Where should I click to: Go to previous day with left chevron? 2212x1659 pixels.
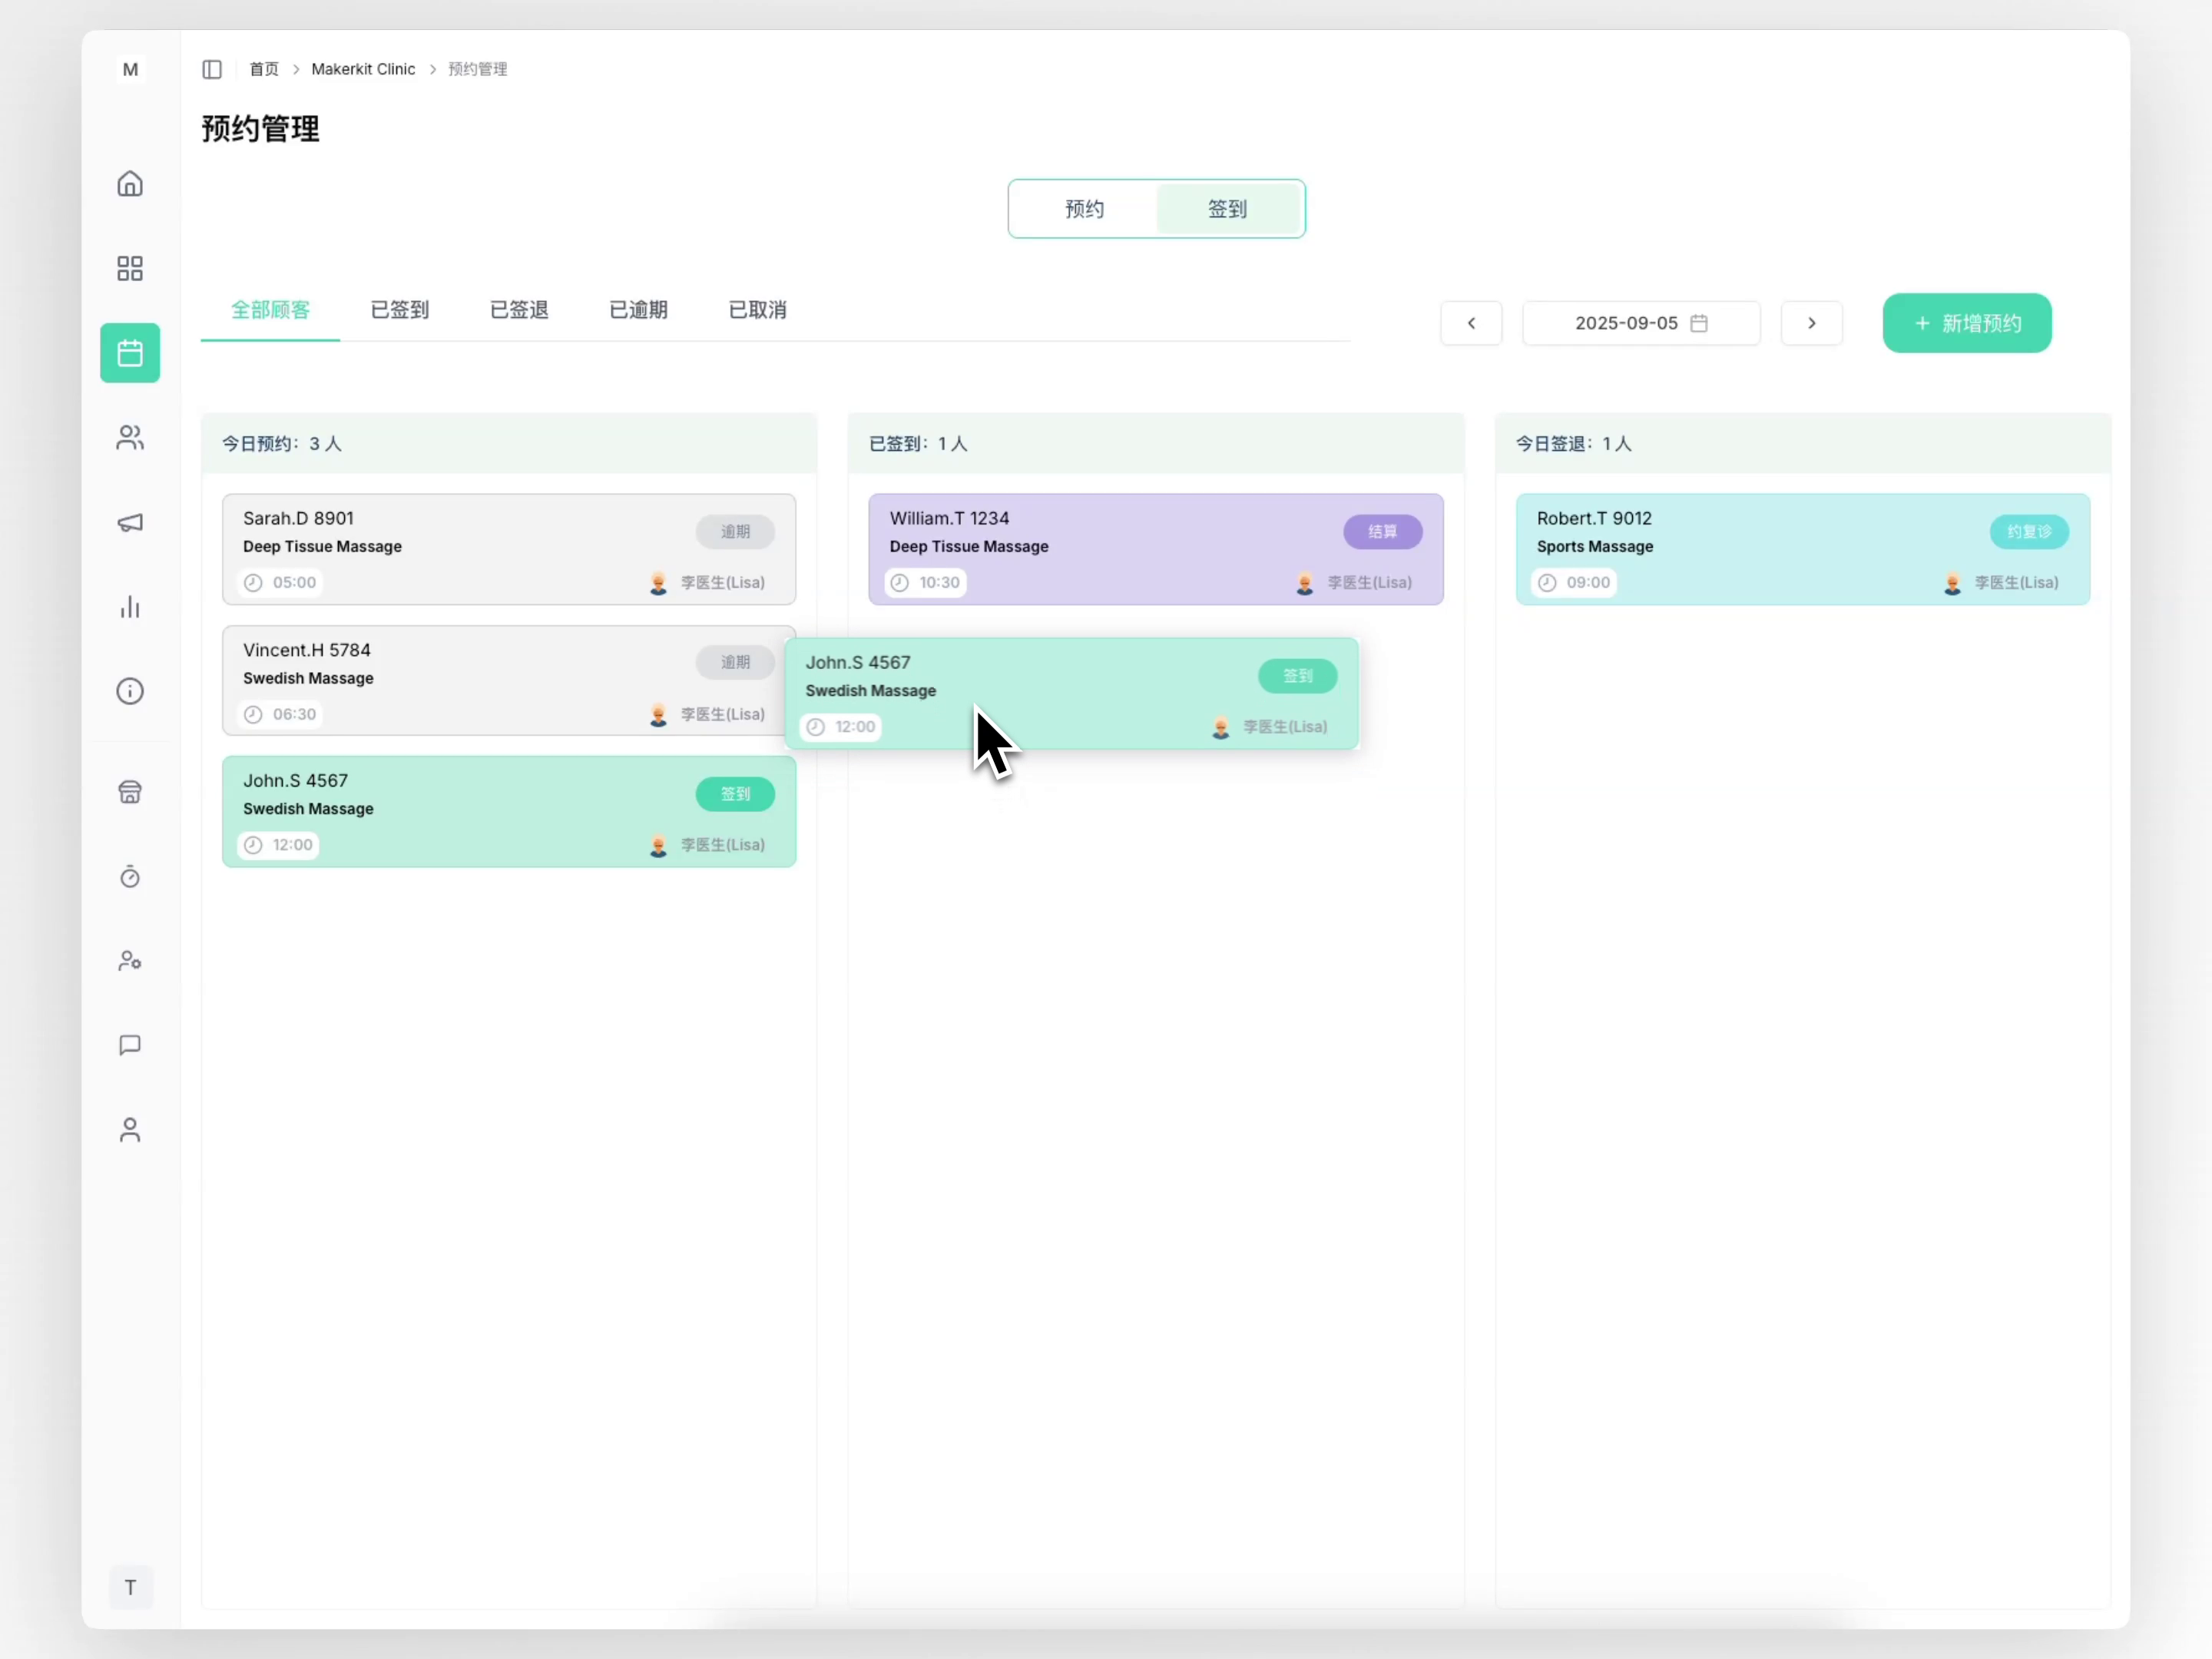(x=1470, y=323)
